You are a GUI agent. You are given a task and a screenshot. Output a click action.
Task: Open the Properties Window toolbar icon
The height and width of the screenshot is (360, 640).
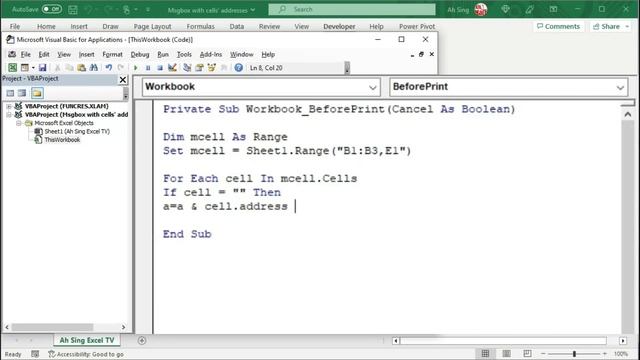(x=199, y=68)
